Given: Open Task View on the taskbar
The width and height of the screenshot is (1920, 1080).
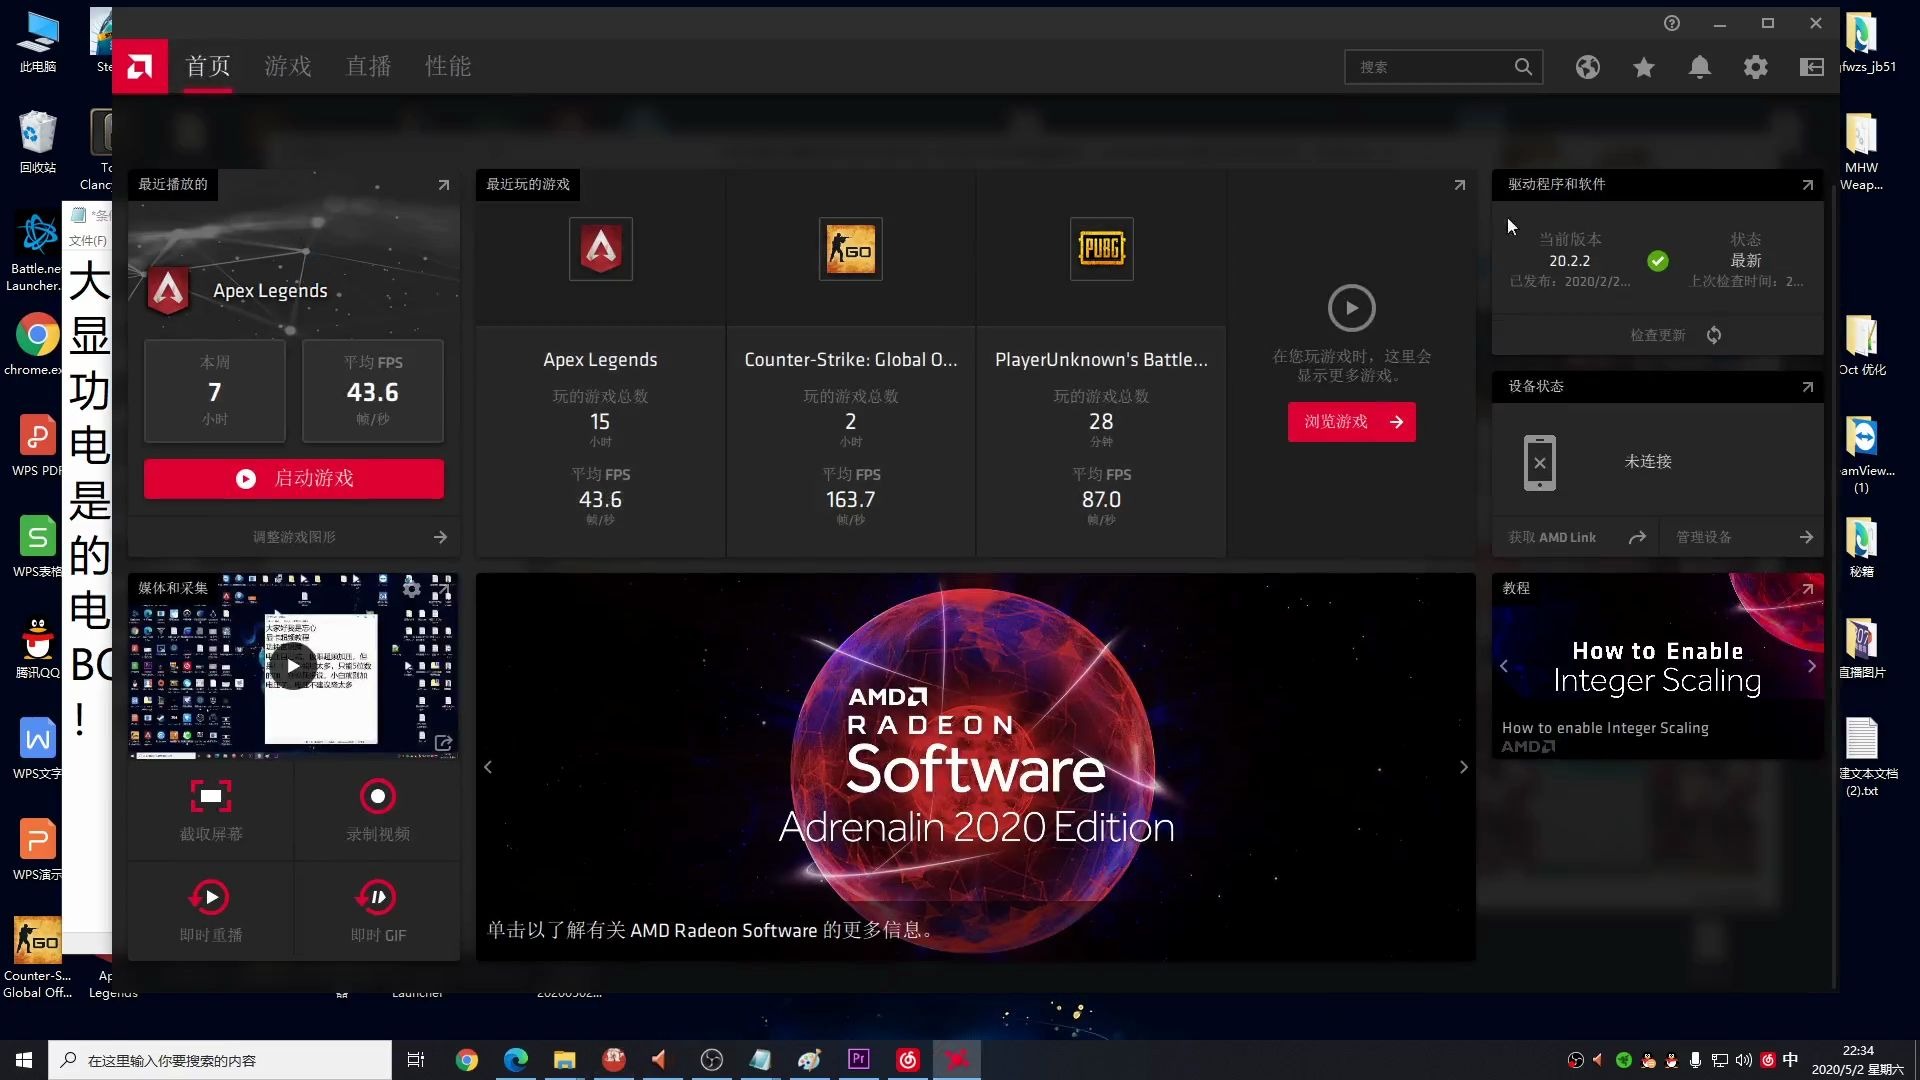Looking at the screenshot, I should (416, 1060).
